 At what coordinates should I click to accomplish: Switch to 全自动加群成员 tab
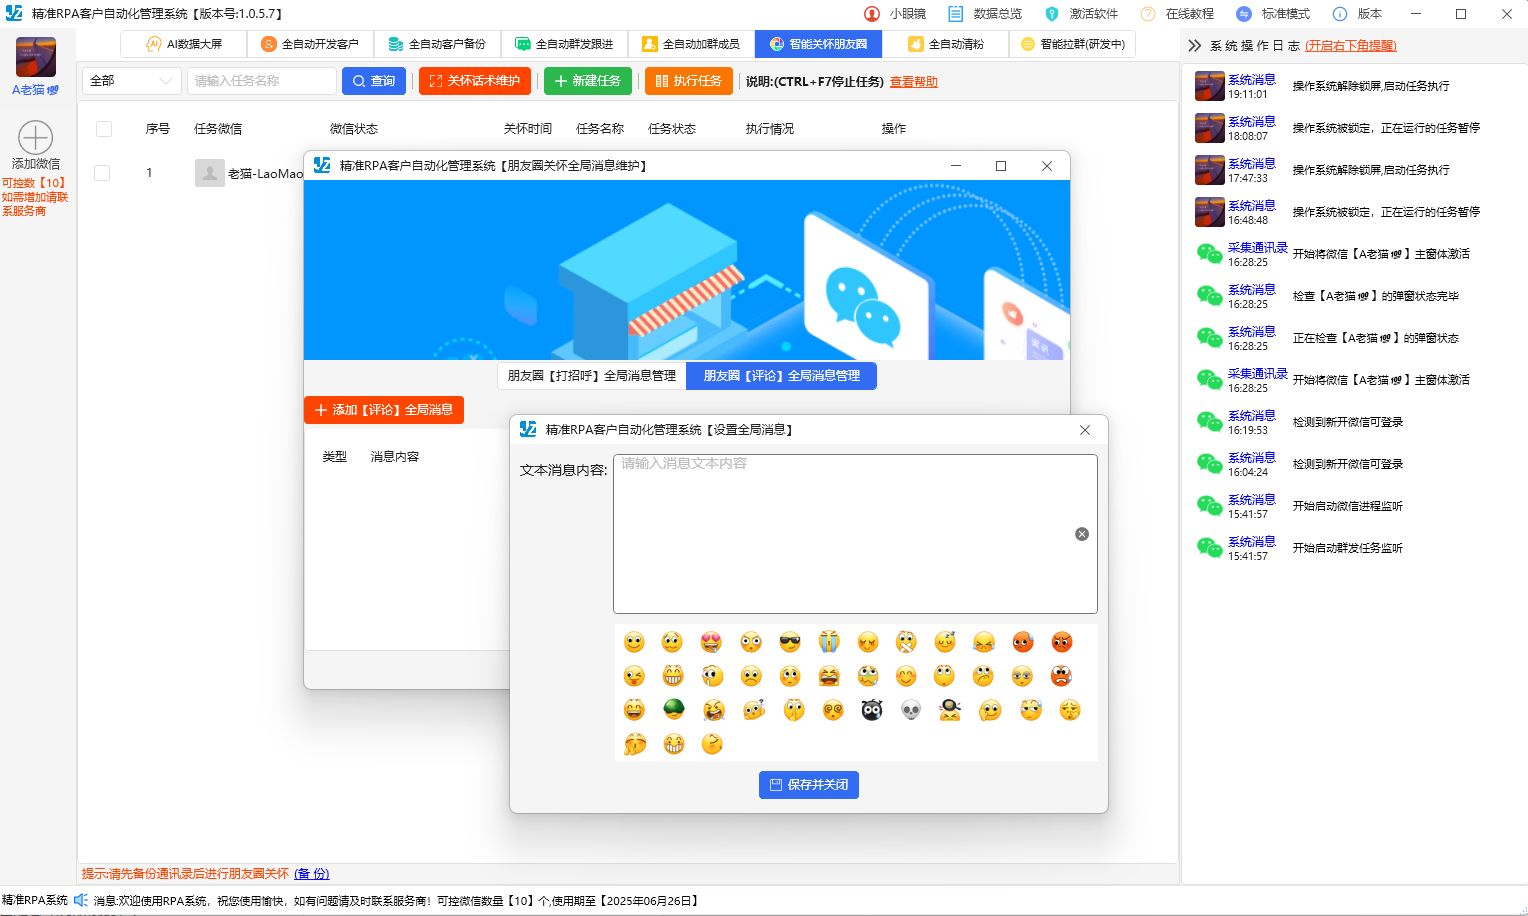[x=691, y=44]
